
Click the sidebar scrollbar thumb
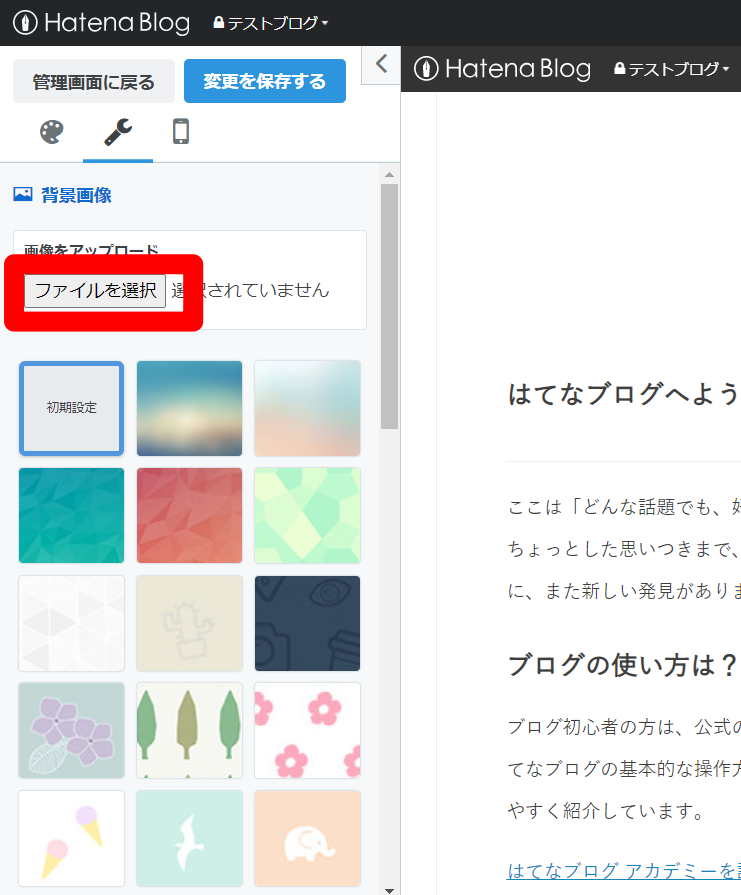pyautogui.click(x=389, y=306)
